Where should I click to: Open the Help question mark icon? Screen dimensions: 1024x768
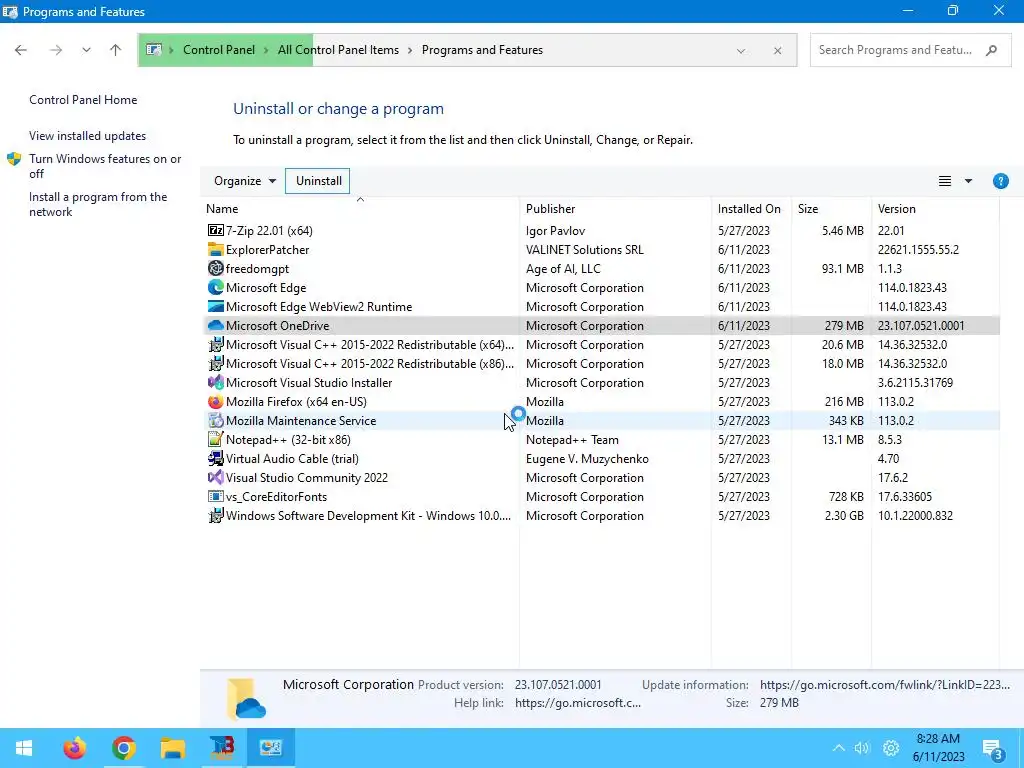click(x=1000, y=181)
